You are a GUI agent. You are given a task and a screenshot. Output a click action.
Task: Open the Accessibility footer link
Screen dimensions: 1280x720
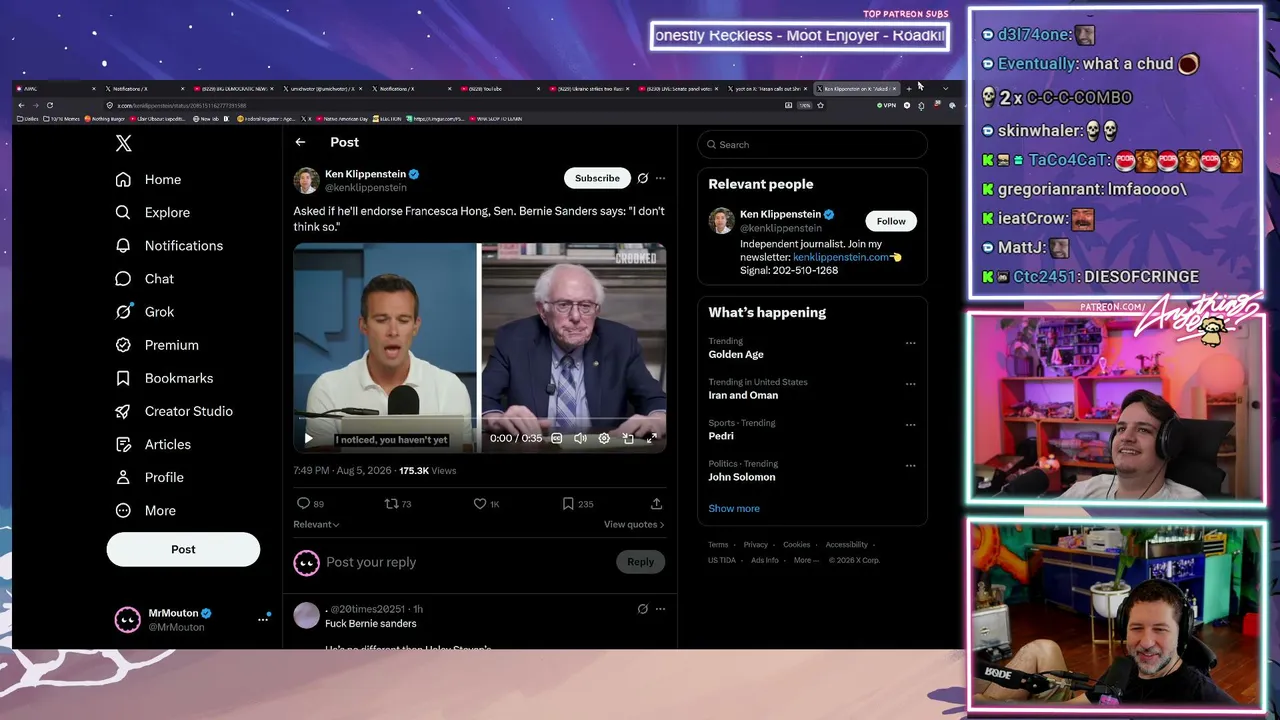847,545
